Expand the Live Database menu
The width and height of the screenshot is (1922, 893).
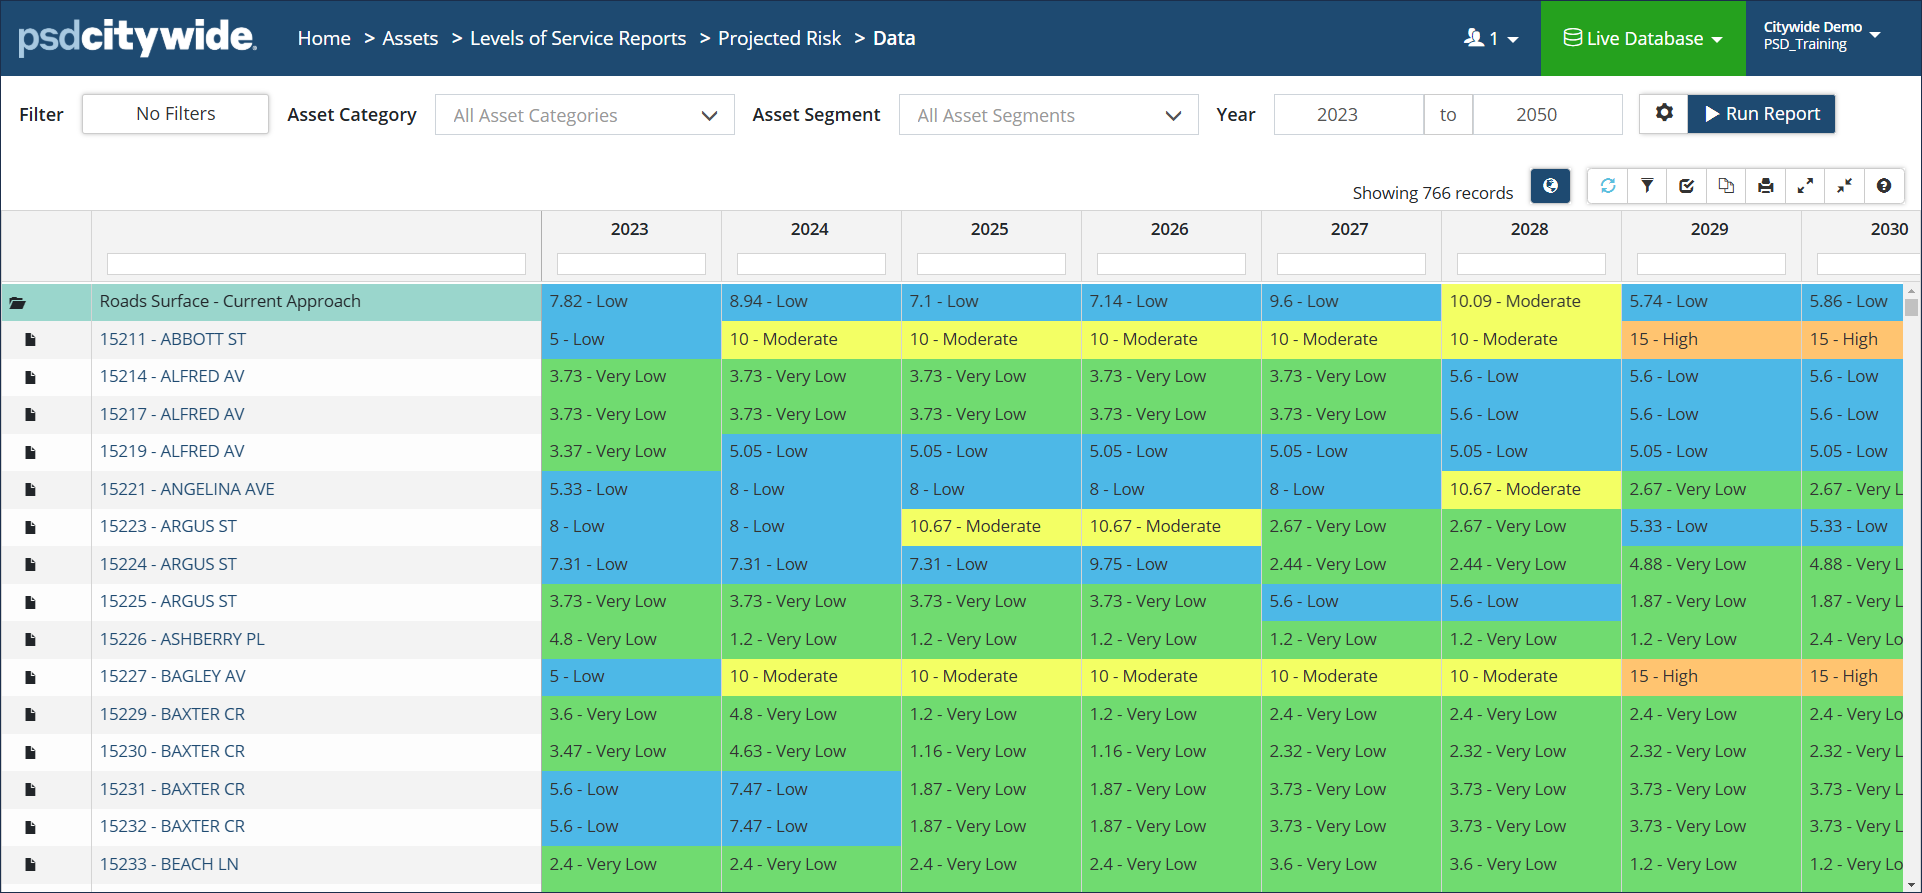[1643, 38]
